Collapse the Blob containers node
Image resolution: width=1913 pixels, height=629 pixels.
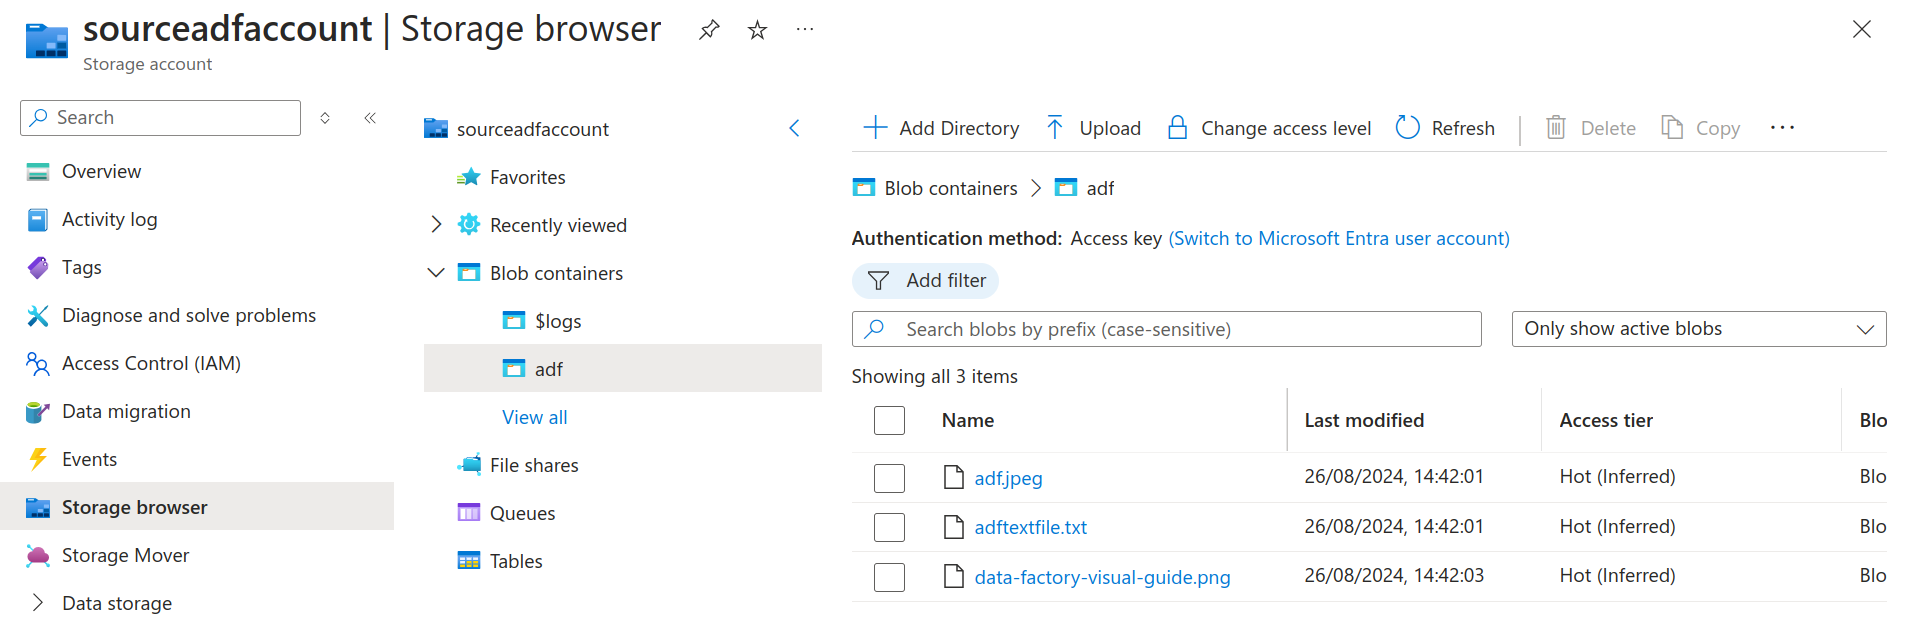[436, 272]
